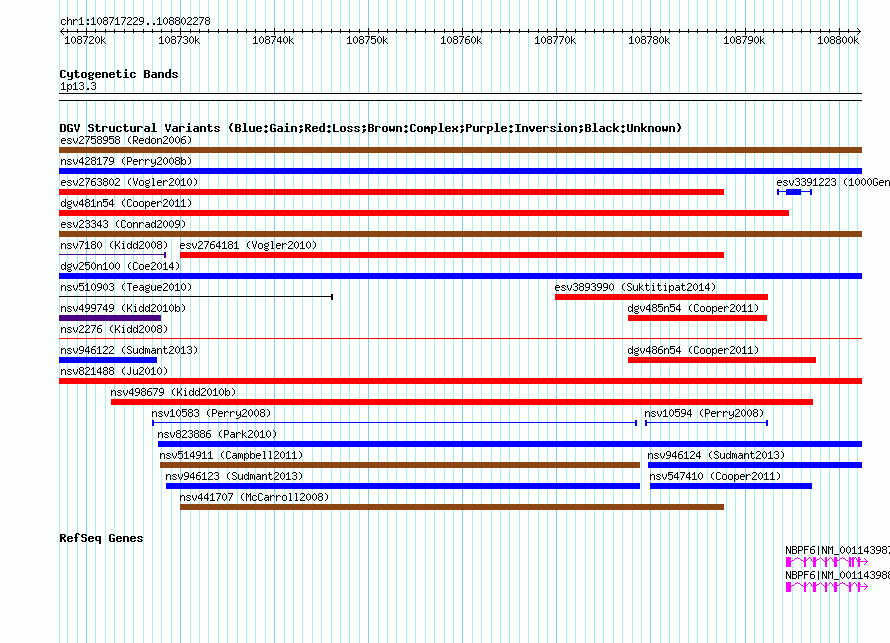890x643 pixels.
Task: Select the red esv2763802 loss bar
Action: click(392, 192)
